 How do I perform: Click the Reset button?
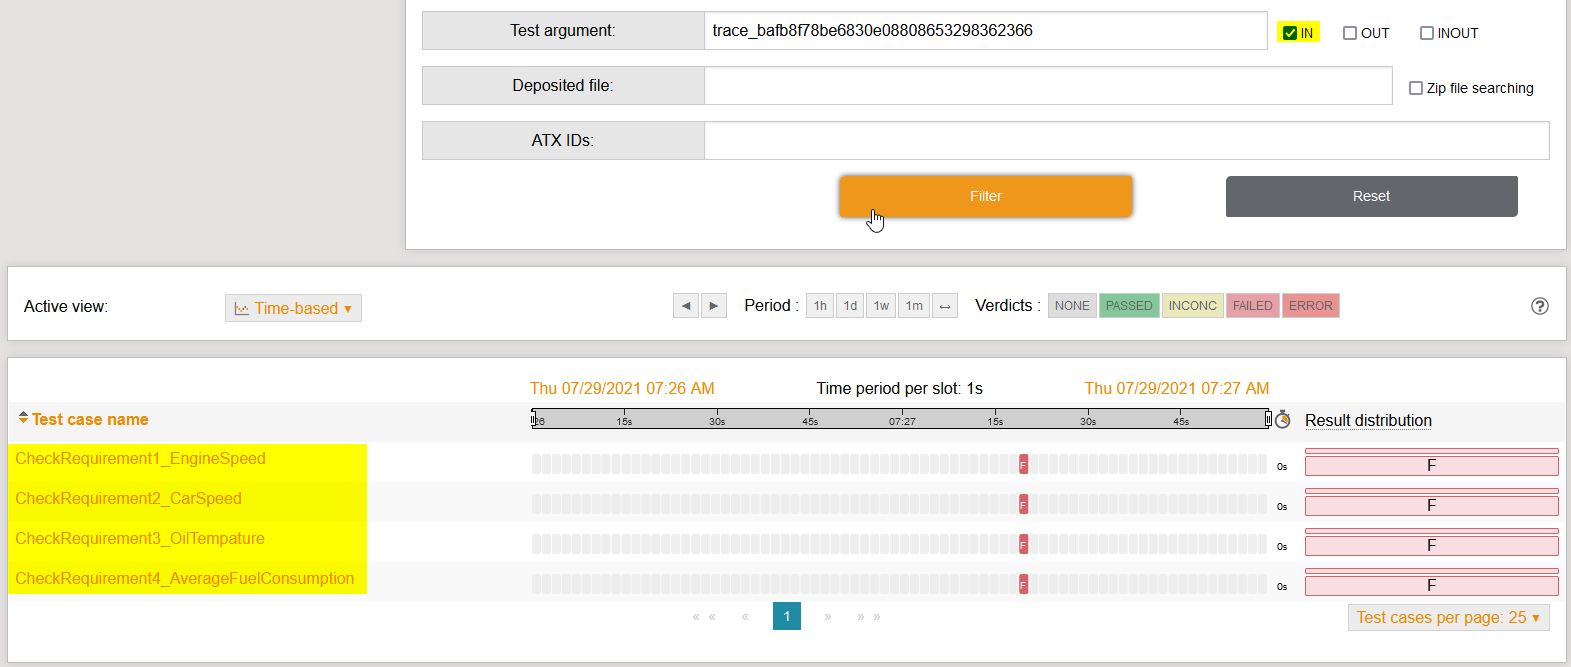point(1371,196)
